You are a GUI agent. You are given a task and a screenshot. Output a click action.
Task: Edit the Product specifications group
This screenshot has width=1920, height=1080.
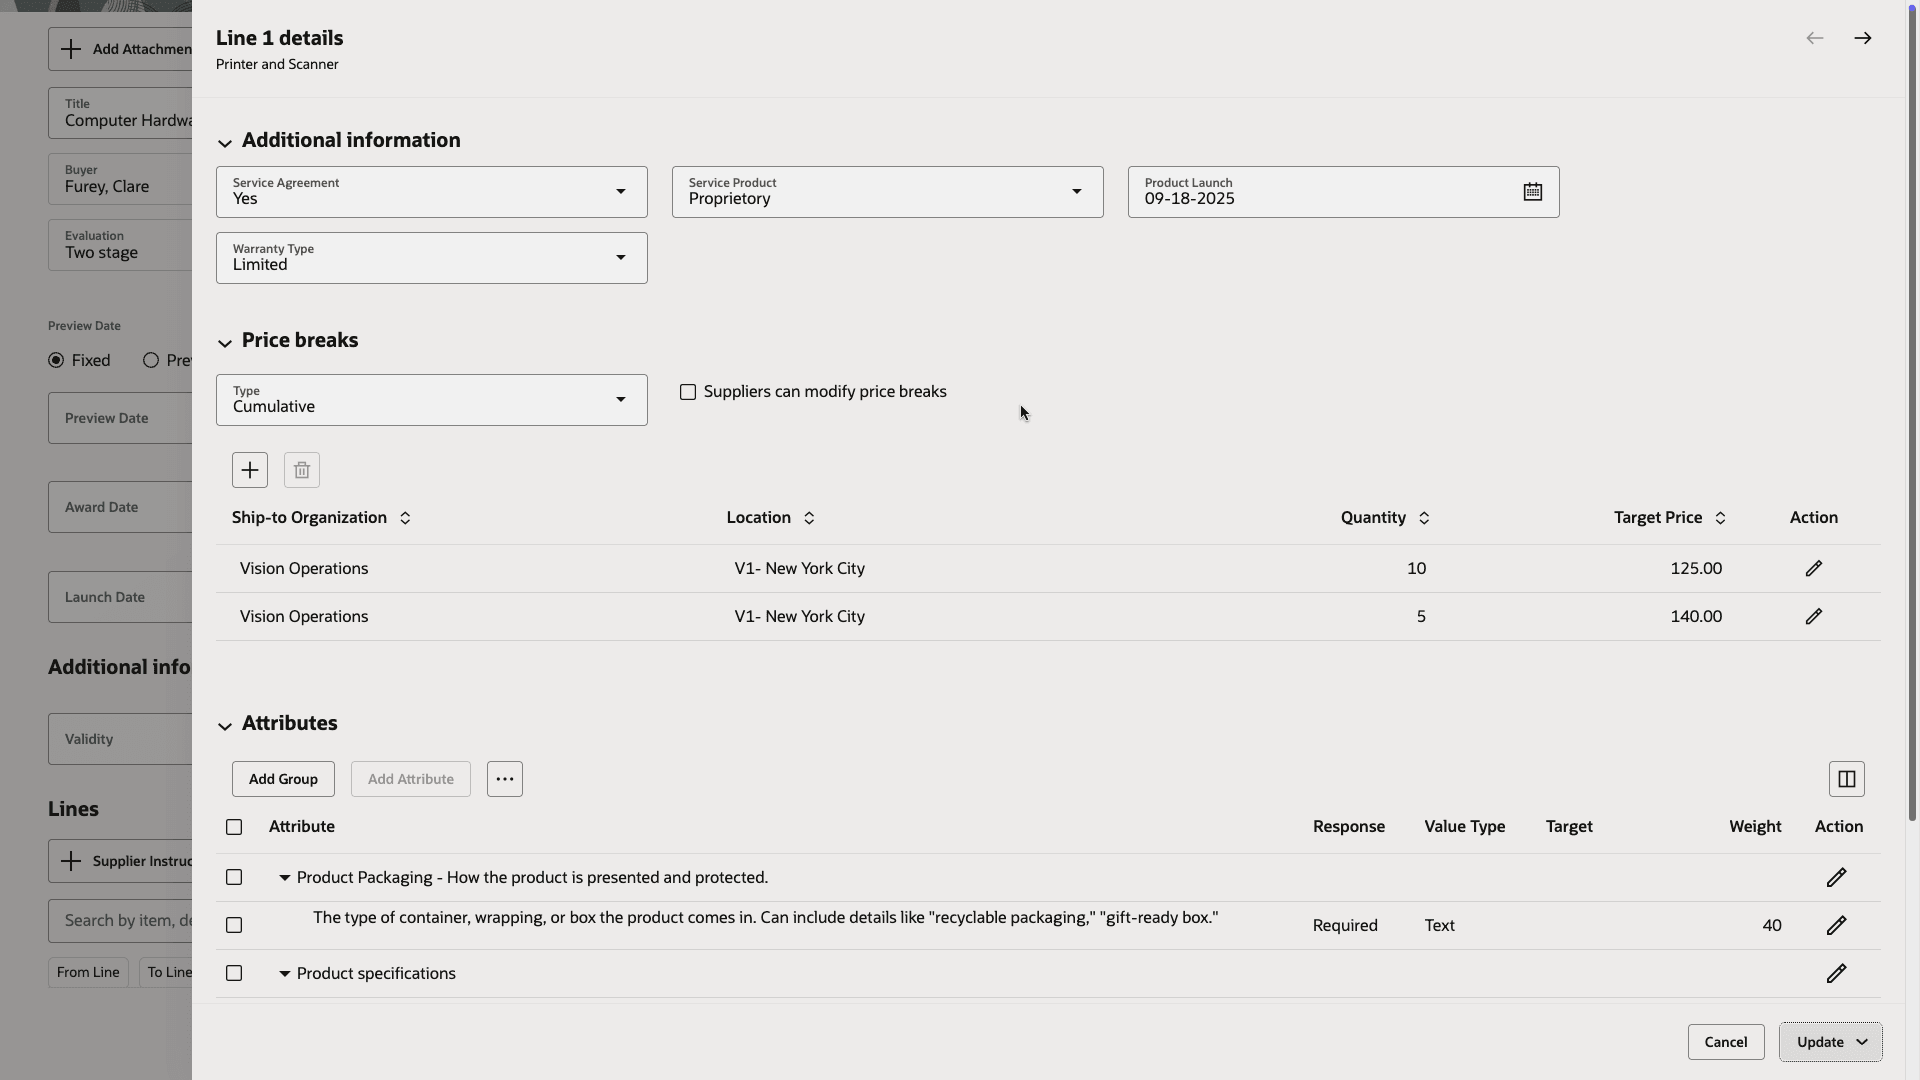click(1836, 973)
